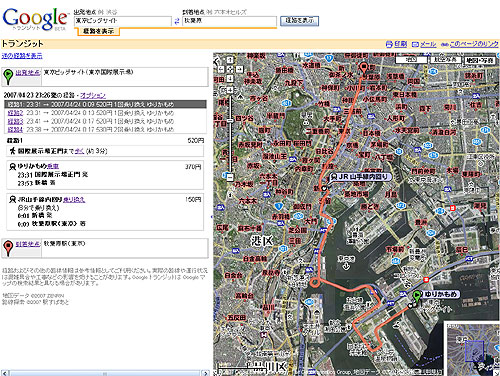Select the 経路2 route link

[x=15, y=113]
